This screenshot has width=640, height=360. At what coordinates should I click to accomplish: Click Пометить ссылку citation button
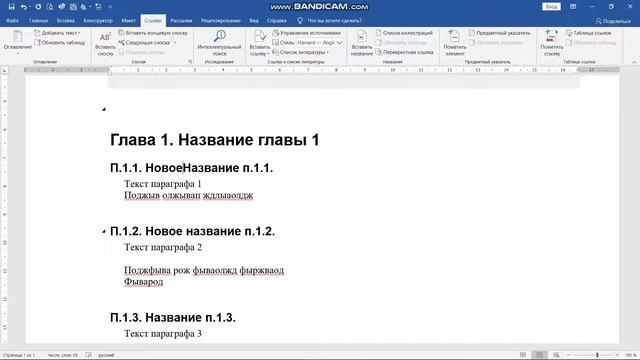coord(551,43)
